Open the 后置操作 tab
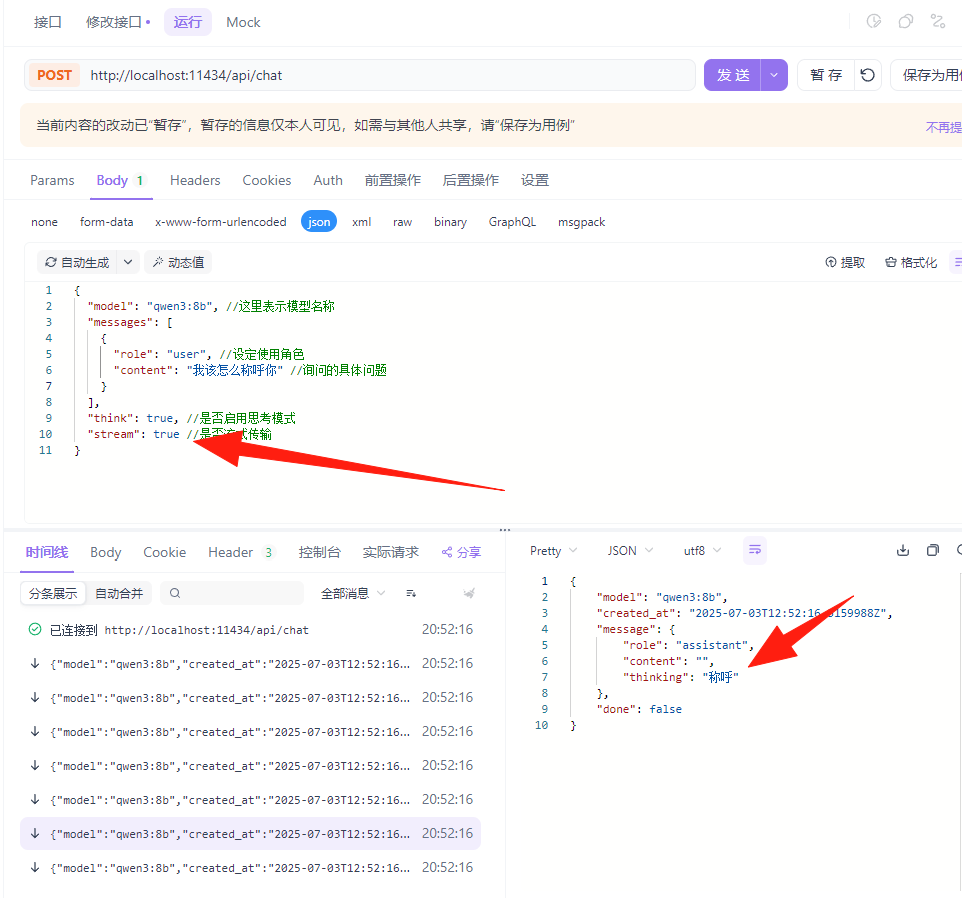This screenshot has height=898, width=962. tap(471, 180)
